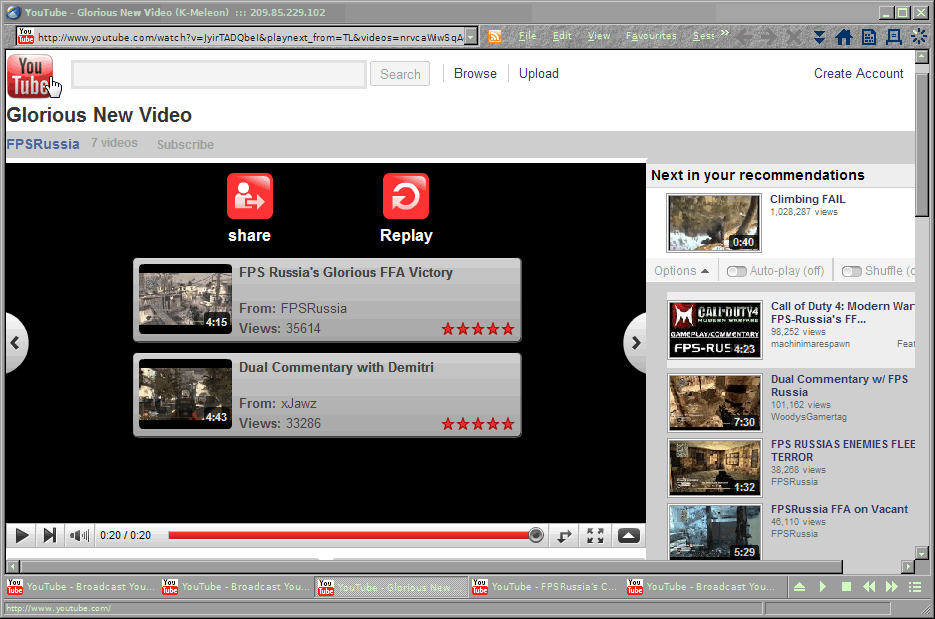935x619 pixels.
Task: Click the eject icon in the bottom bar
Action: (800, 587)
